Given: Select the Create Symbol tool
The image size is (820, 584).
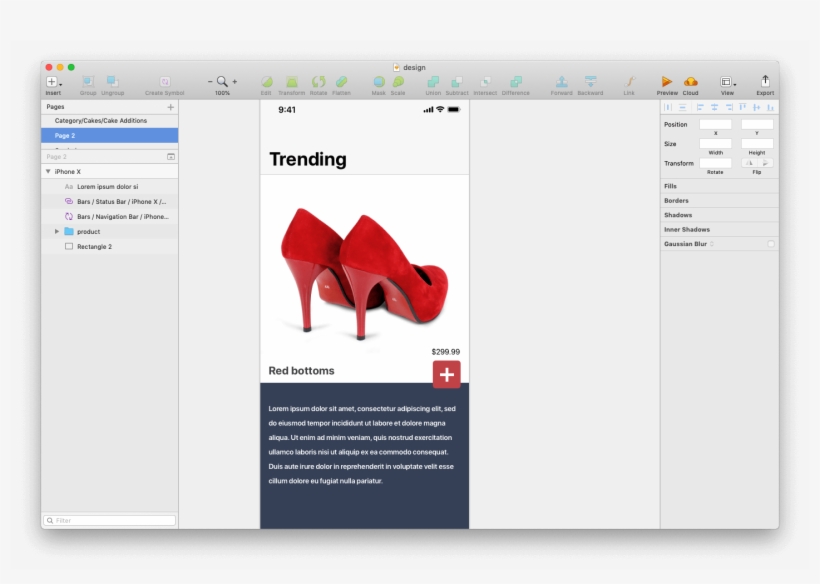Looking at the screenshot, I should (164, 82).
